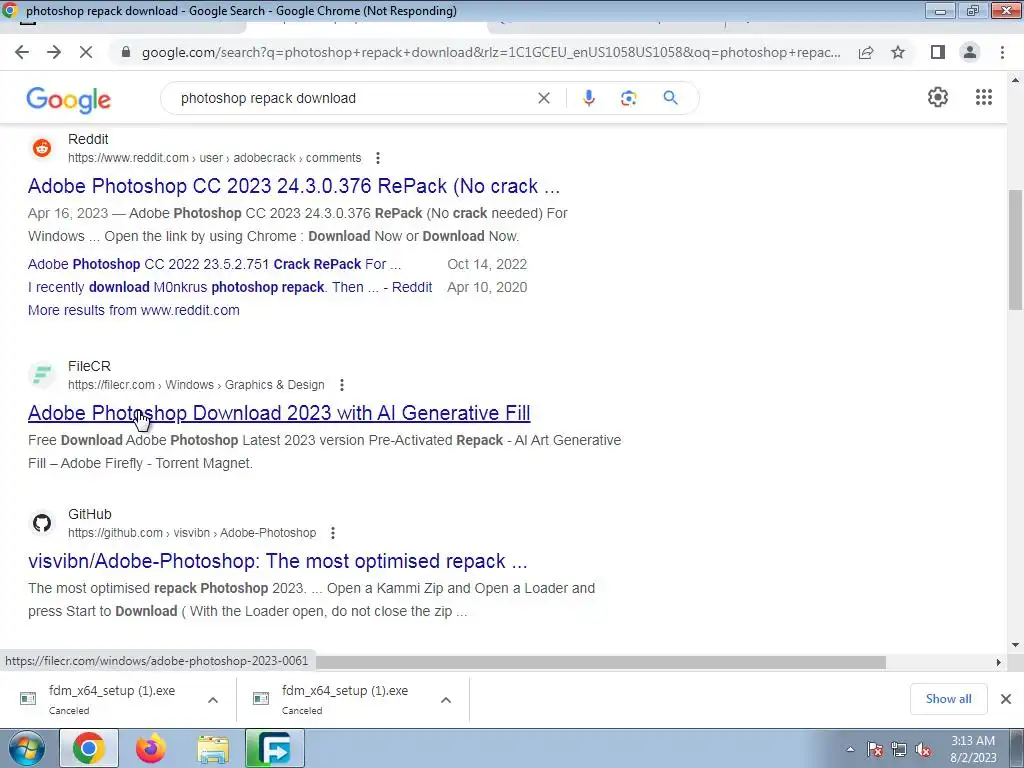Viewport: 1024px width, 768px height.
Task: Click the filecr.com breadcrumb URL text
Action: click(x=196, y=385)
